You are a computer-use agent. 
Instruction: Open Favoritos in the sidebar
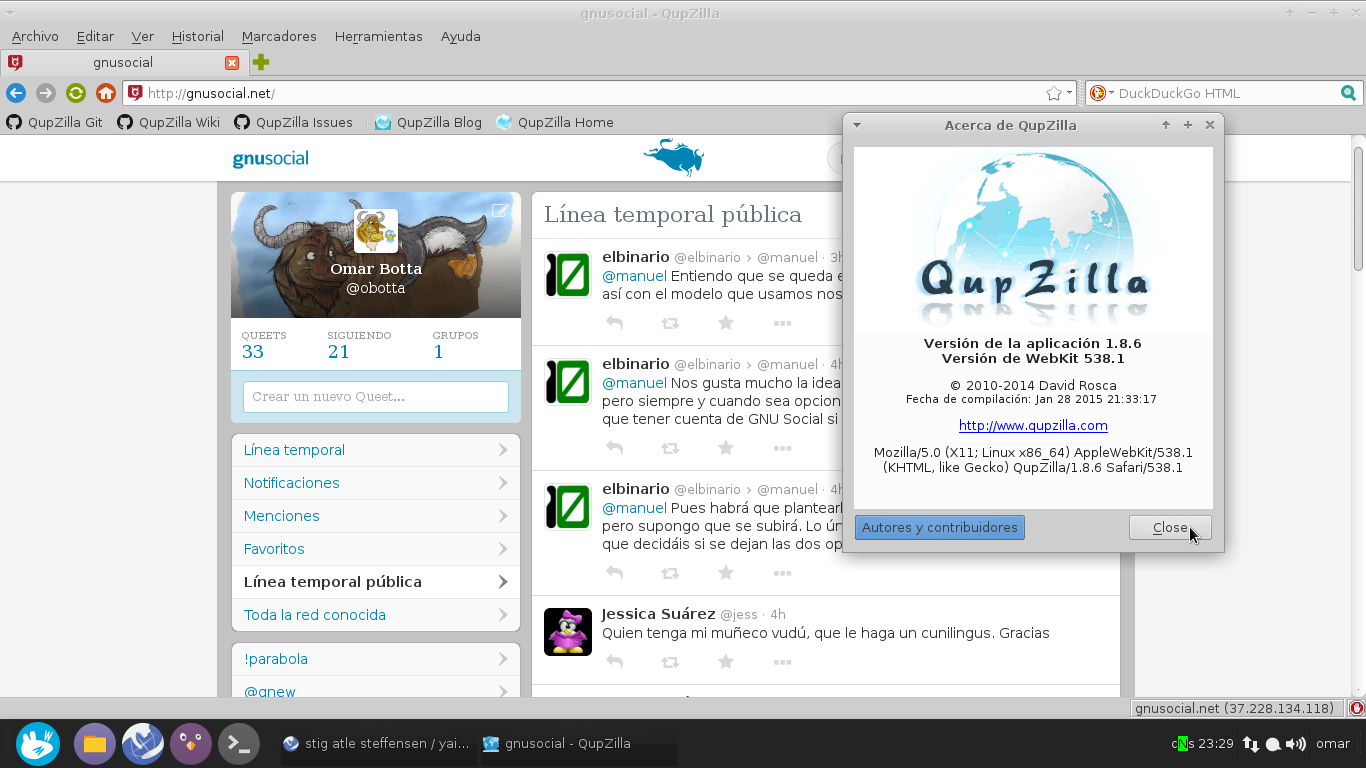tap(376, 549)
